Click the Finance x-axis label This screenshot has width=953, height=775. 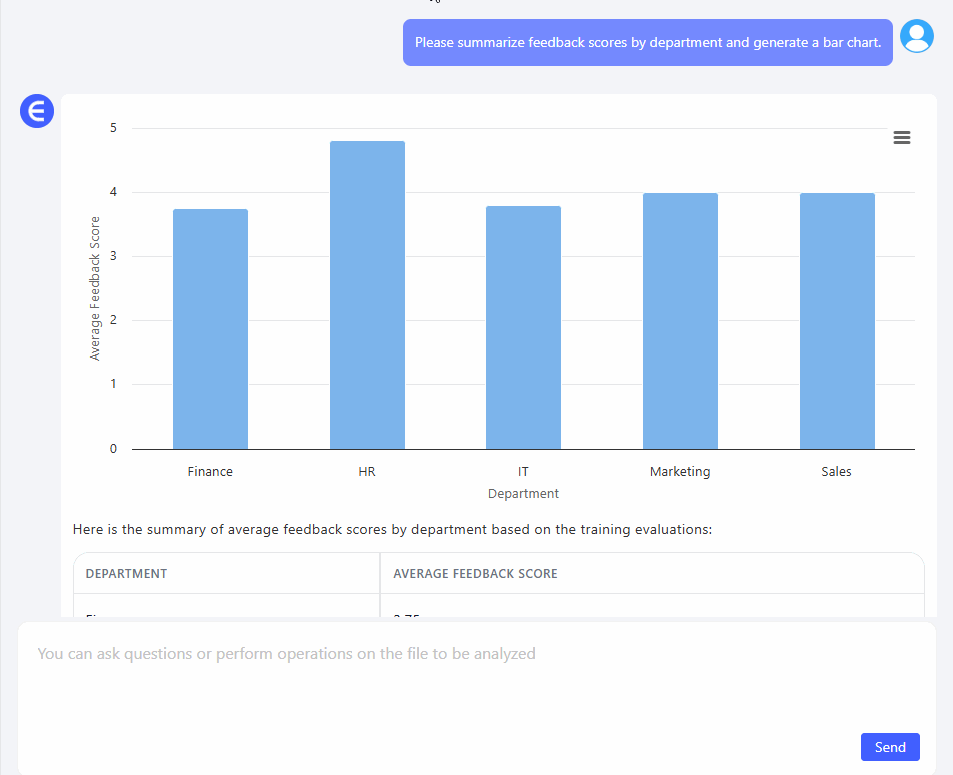[x=210, y=471]
